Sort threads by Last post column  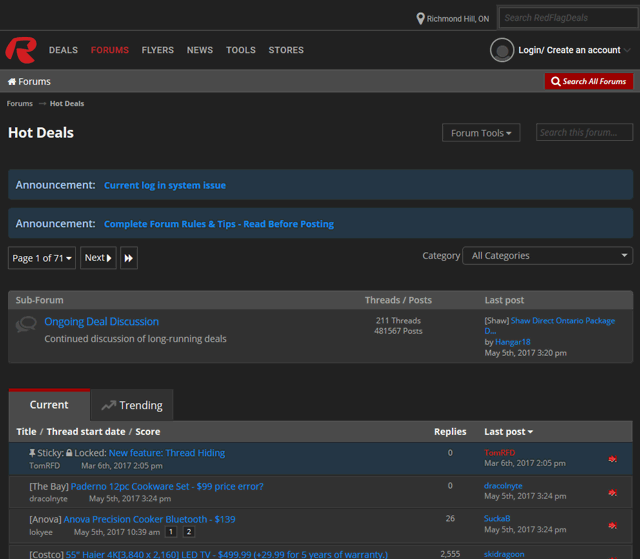[509, 432]
